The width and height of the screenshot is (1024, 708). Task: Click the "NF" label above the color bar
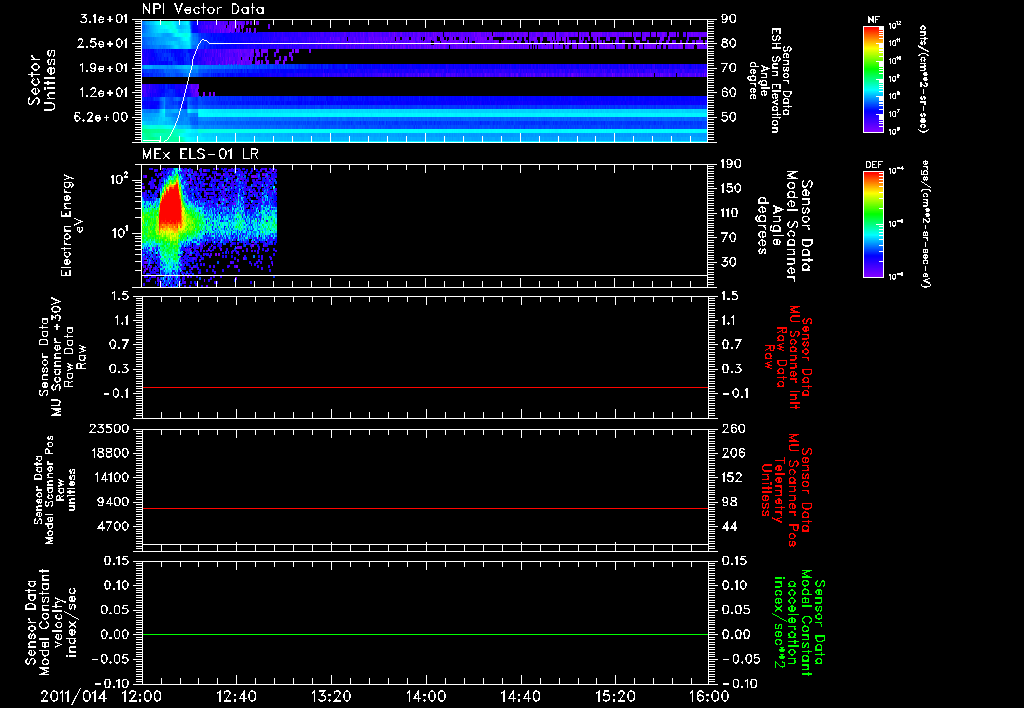873,20
